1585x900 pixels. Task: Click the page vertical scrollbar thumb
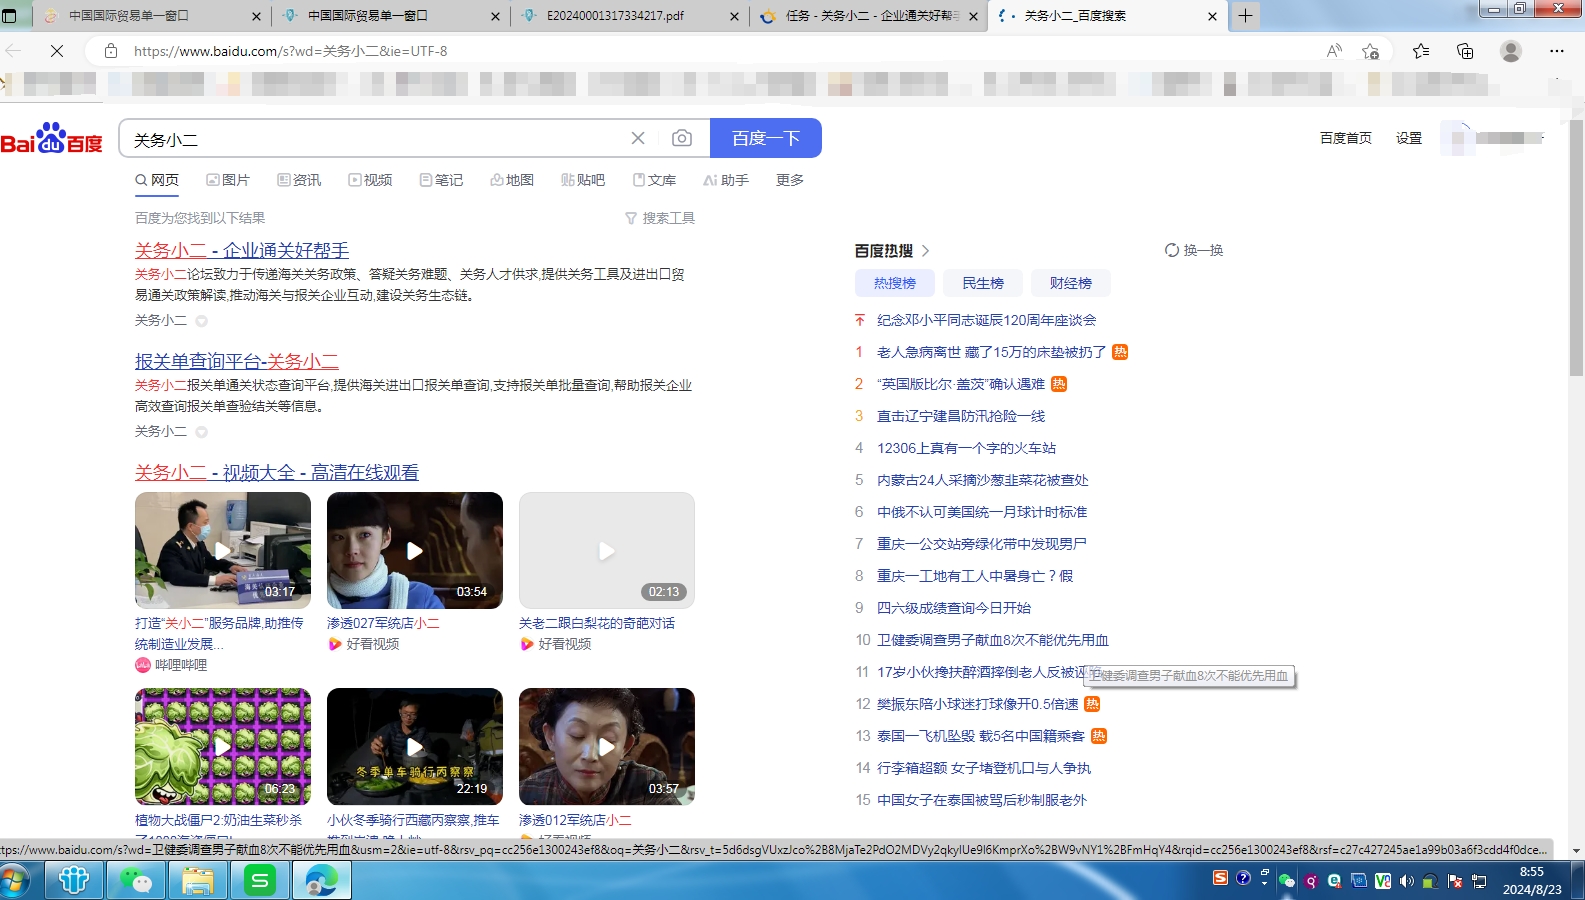coord(1576,248)
